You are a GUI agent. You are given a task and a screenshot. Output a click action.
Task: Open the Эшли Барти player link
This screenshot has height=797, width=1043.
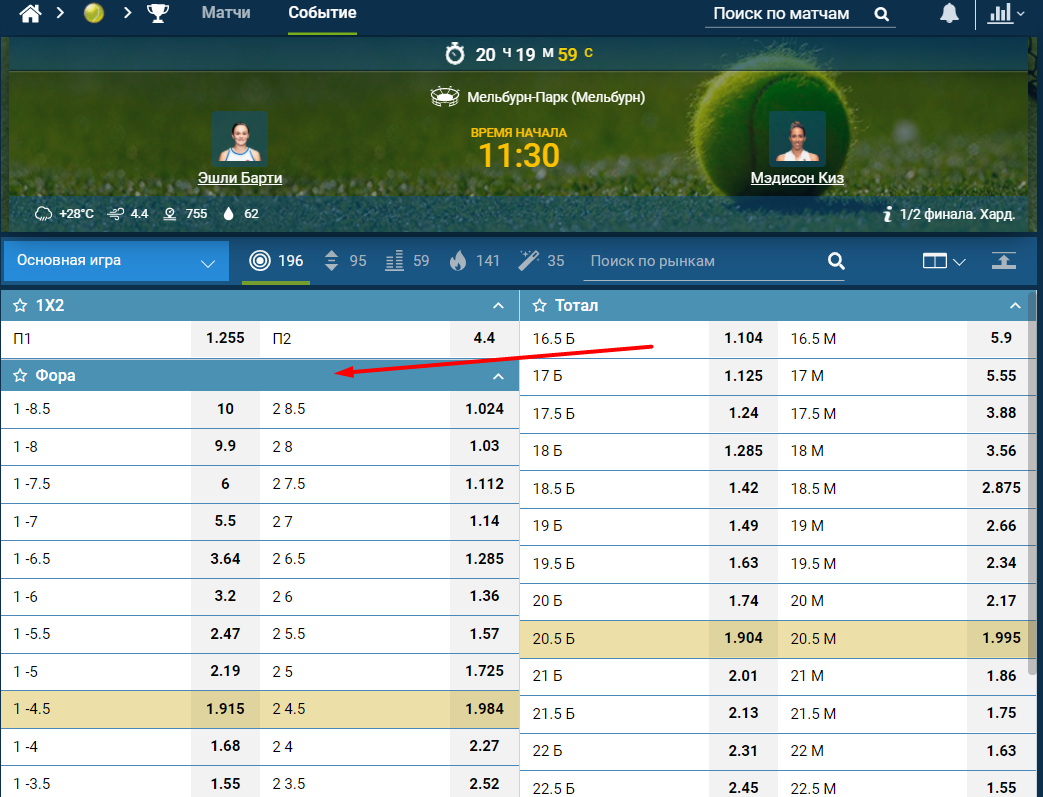click(x=240, y=178)
